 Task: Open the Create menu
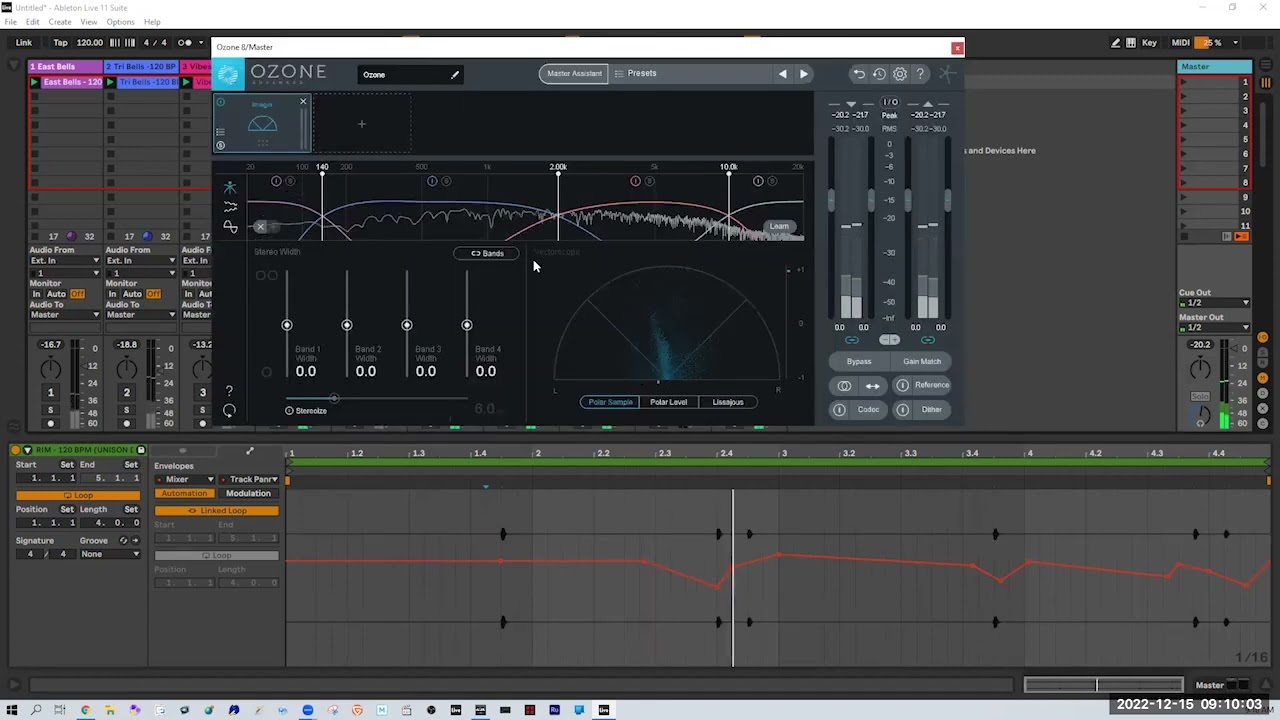(x=60, y=22)
